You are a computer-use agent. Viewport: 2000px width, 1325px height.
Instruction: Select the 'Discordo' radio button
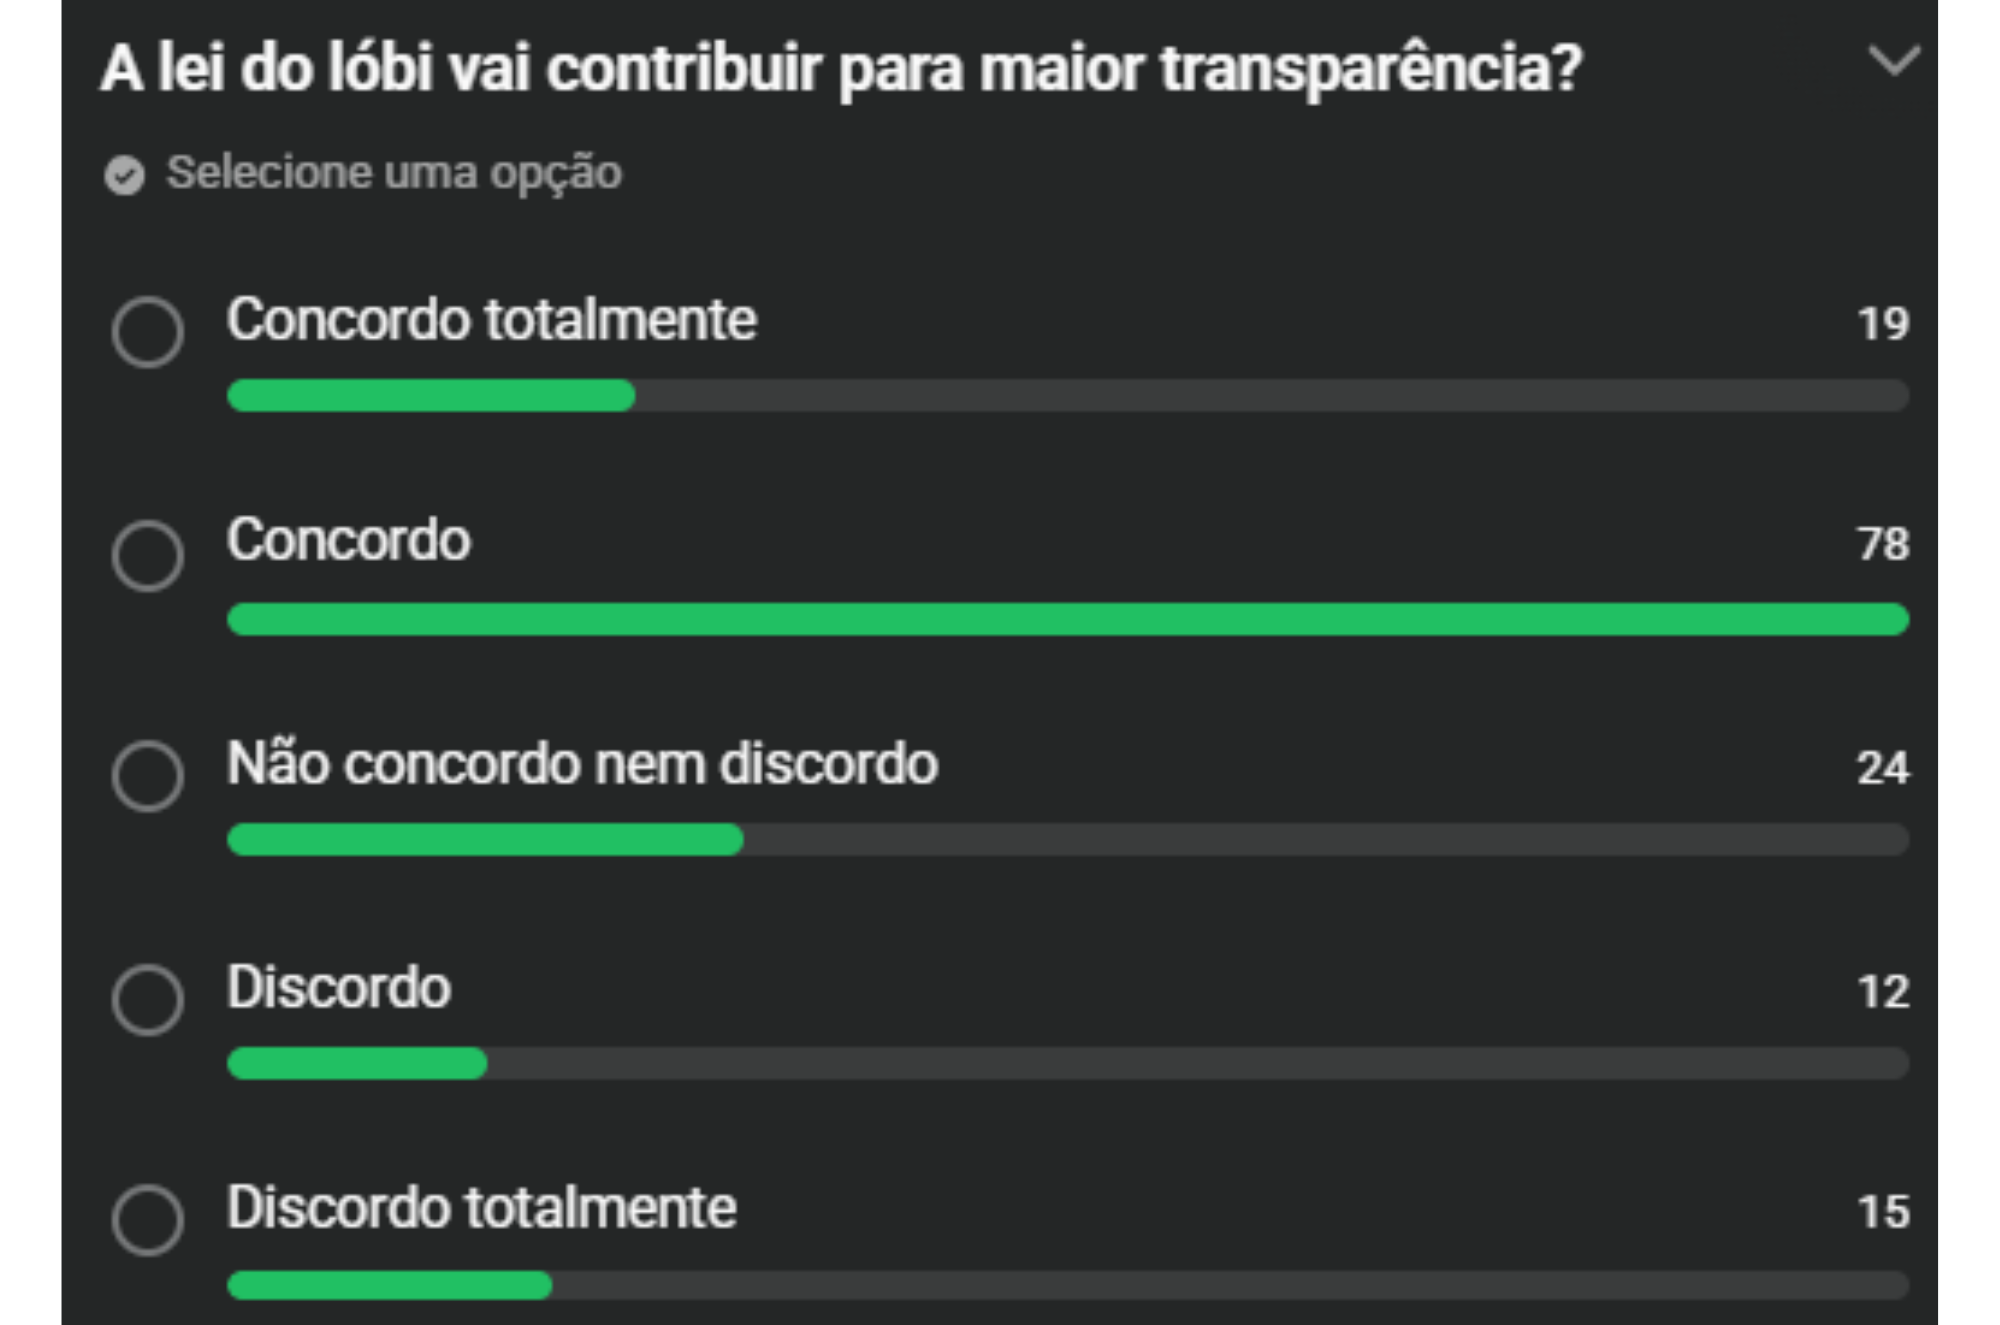click(x=150, y=995)
